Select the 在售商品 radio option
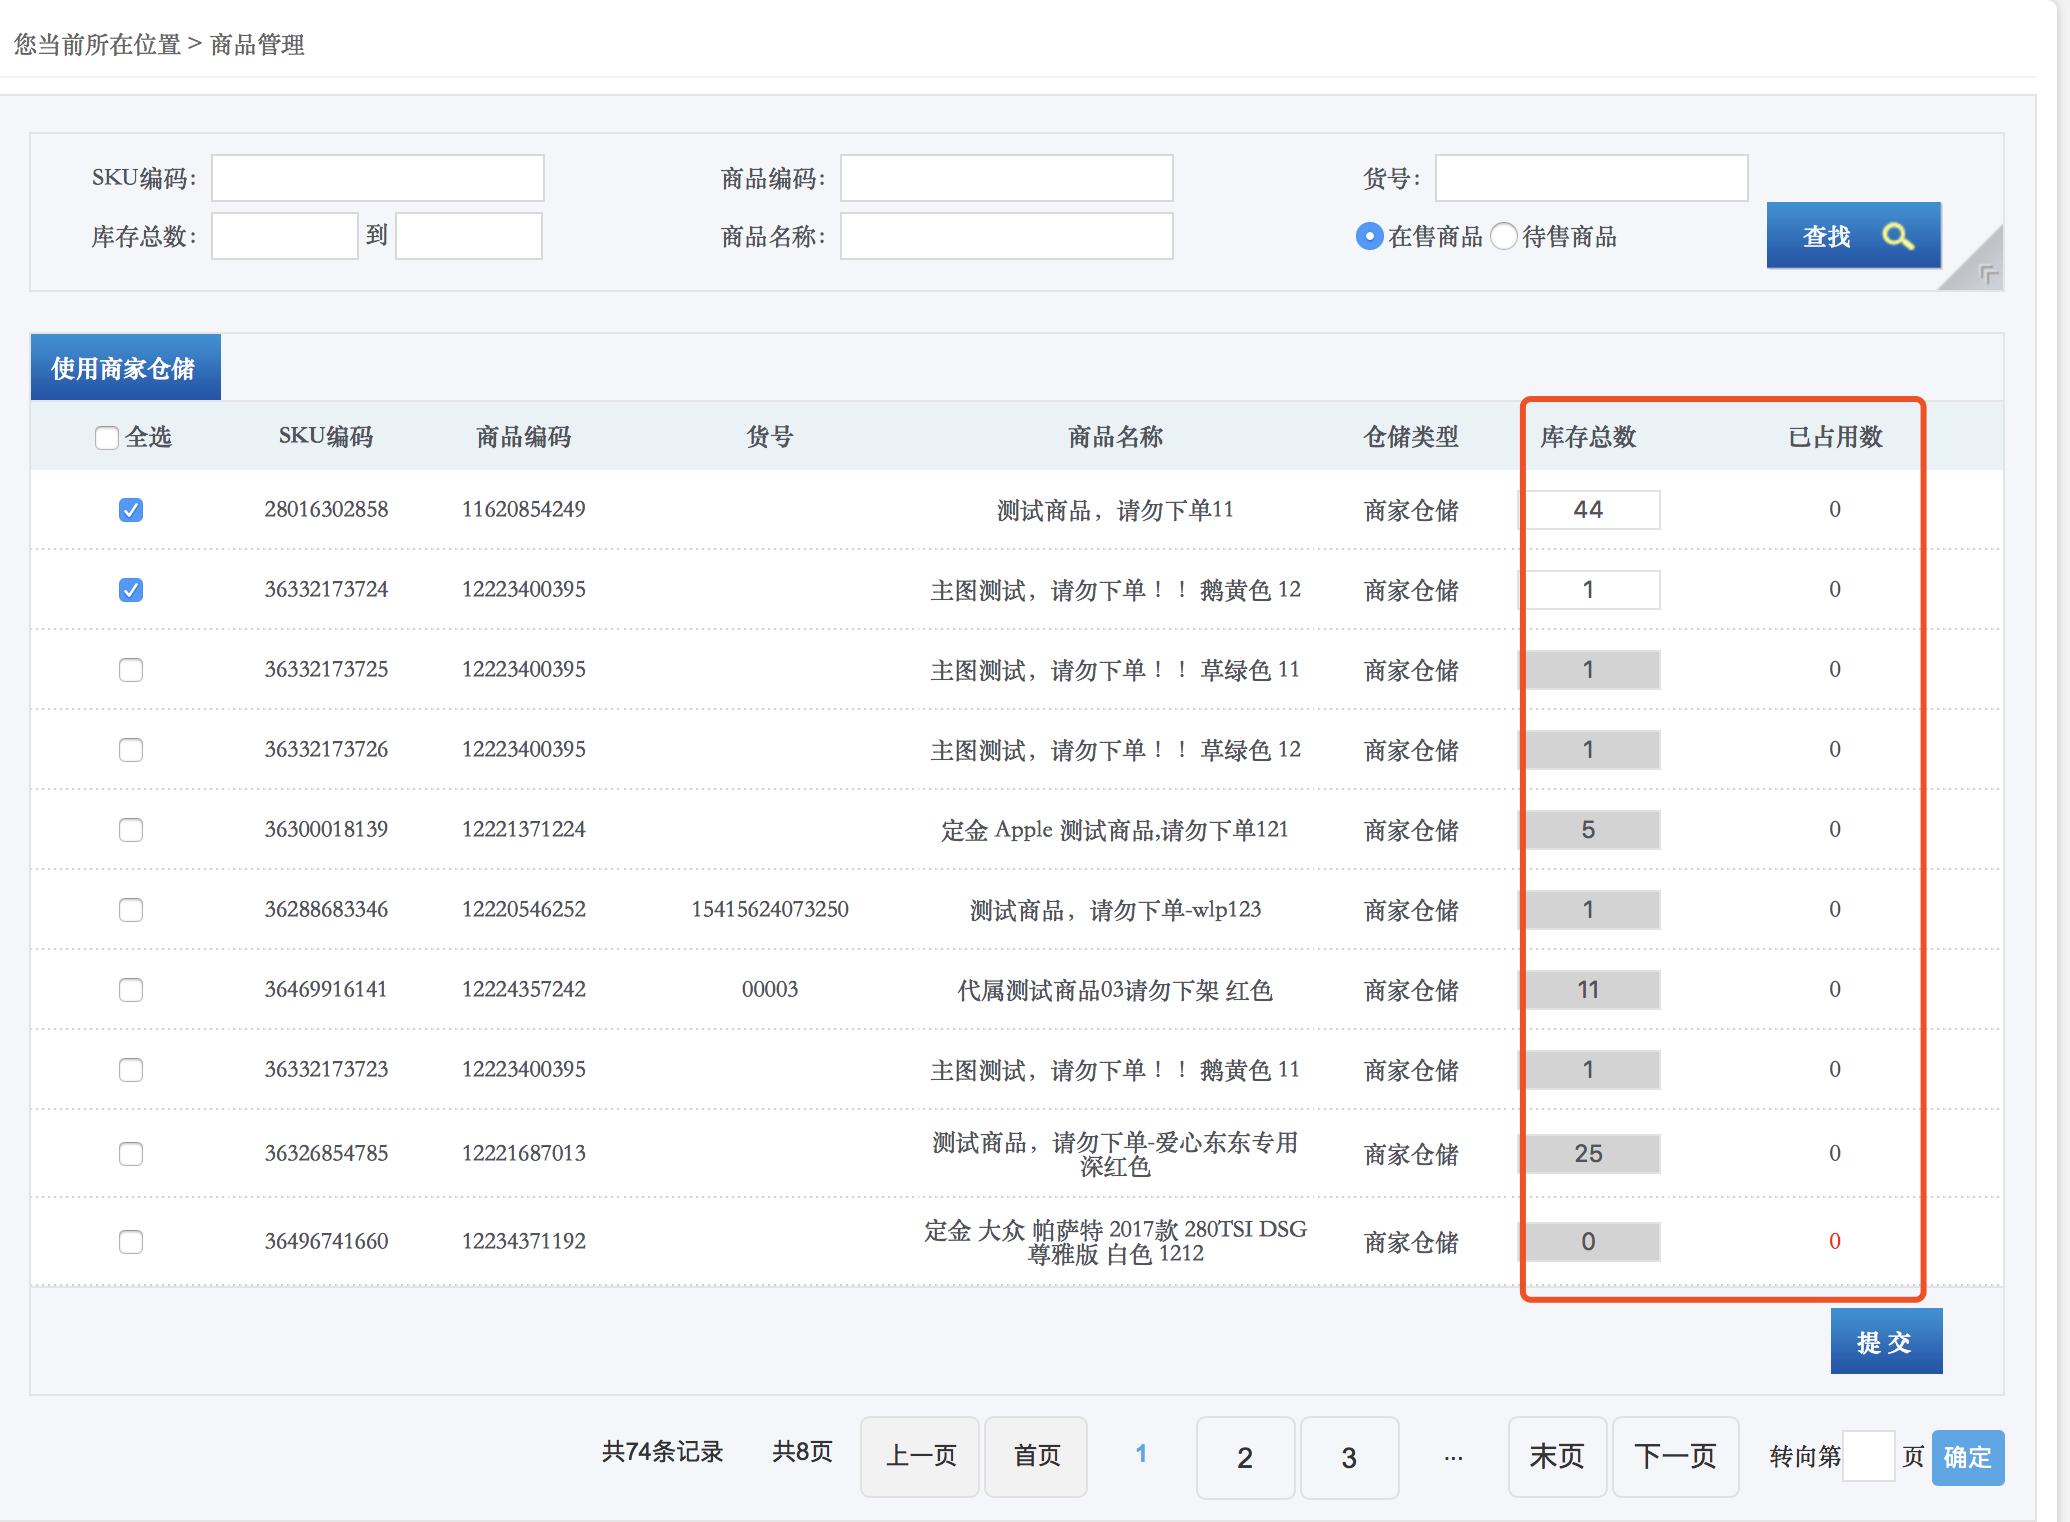Screen dimensions: 2070x1522 point(1369,237)
